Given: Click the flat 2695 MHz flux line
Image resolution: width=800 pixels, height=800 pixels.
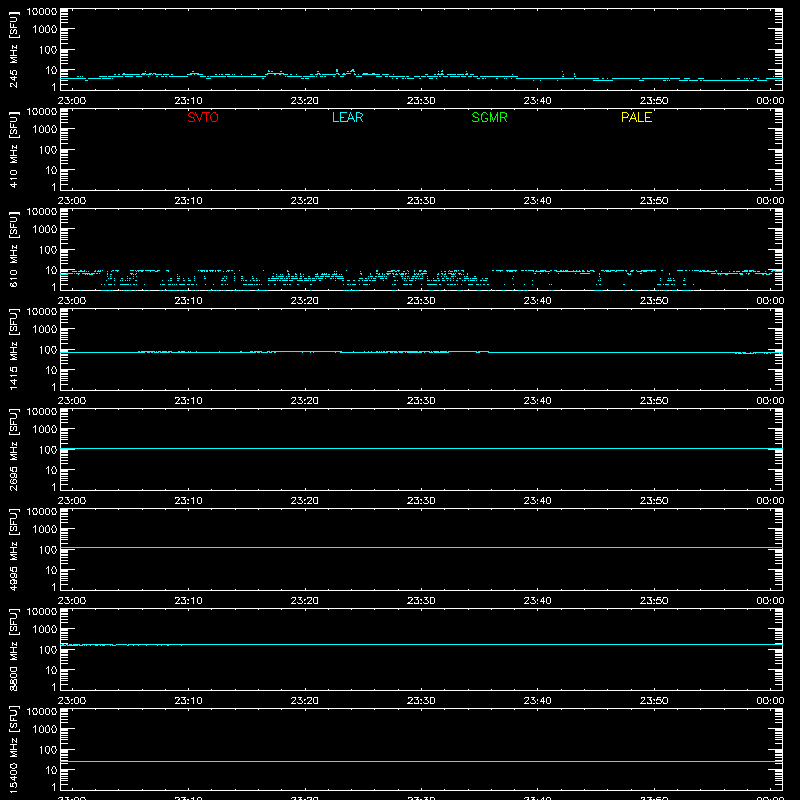Looking at the screenshot, I should [x=421, y=448].
